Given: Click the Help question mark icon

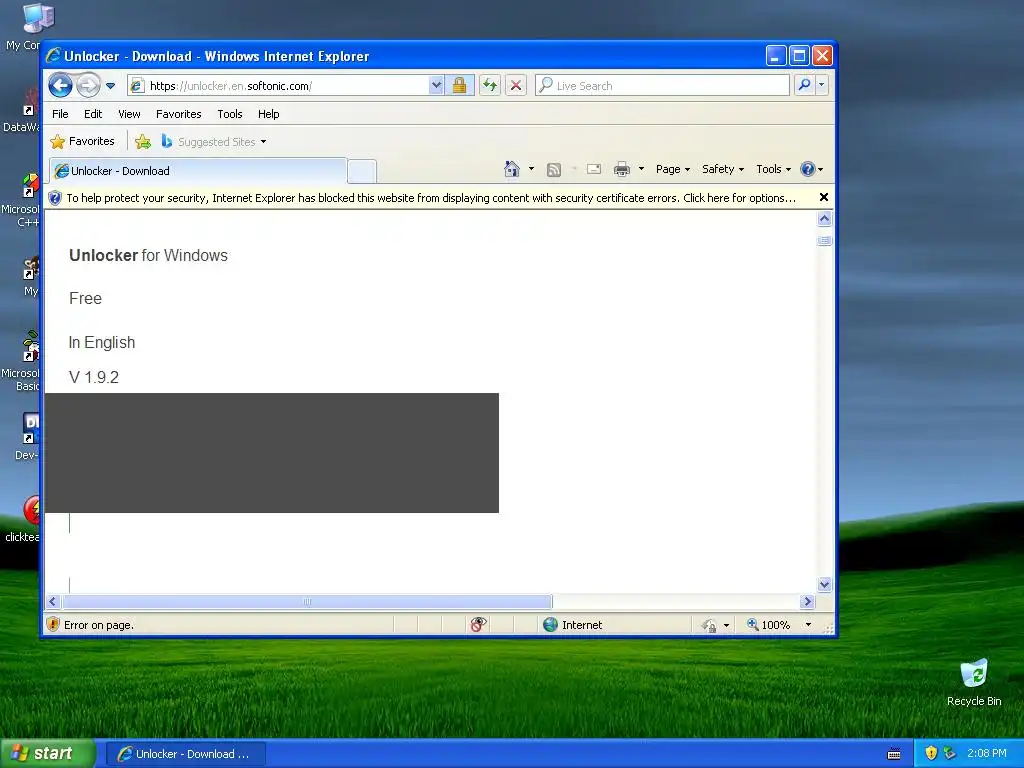Looking at the screenshot, I should 808,169.
